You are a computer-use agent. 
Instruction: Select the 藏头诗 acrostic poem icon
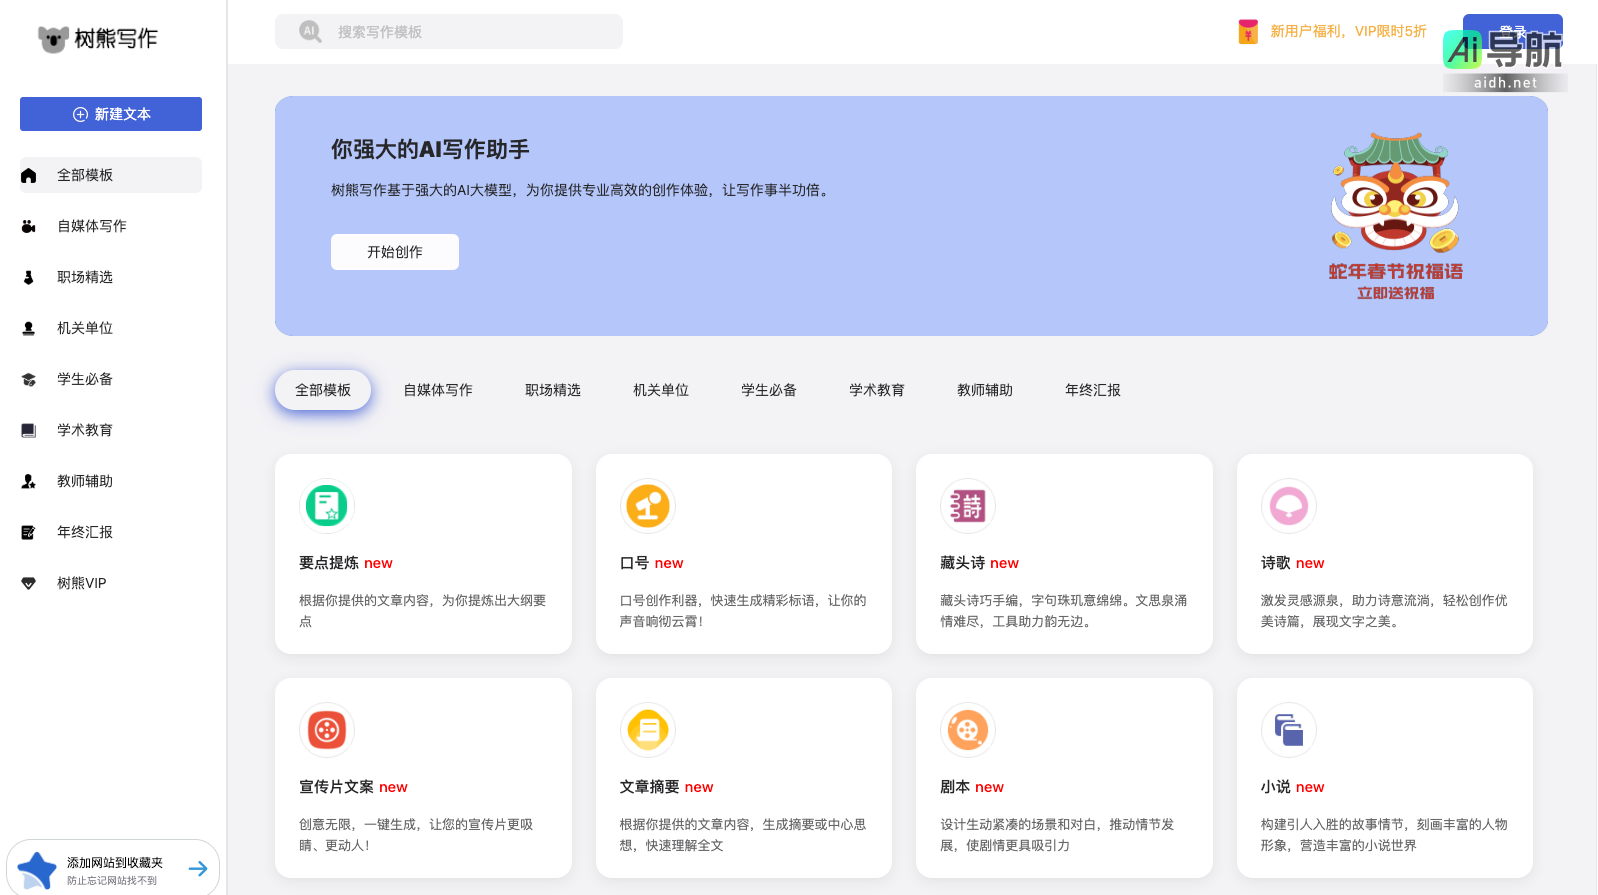pyautogui.click(x=967, y=506)
